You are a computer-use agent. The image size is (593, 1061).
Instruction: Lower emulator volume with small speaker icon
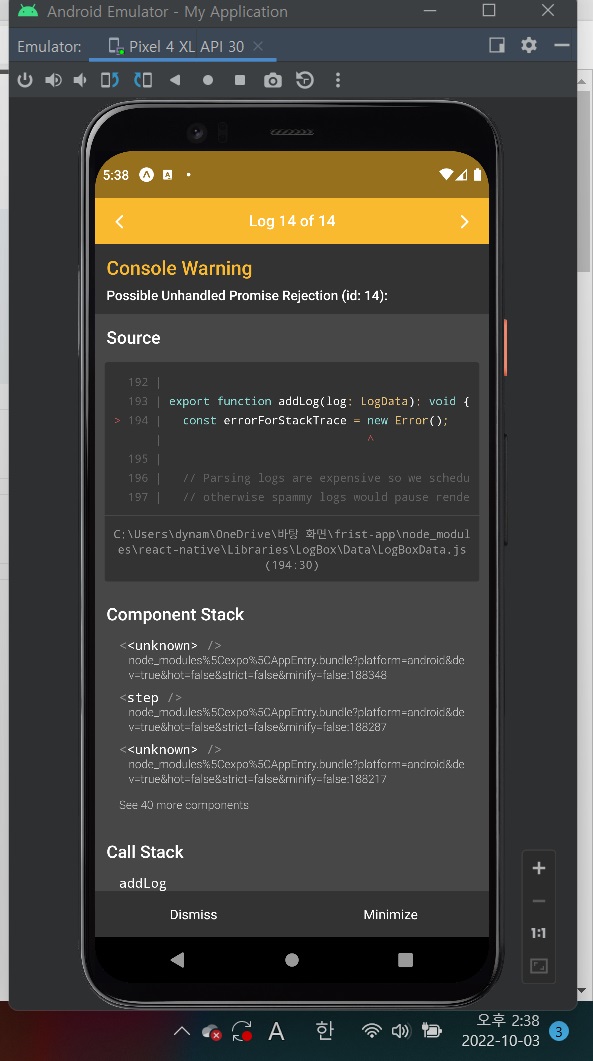80,80
